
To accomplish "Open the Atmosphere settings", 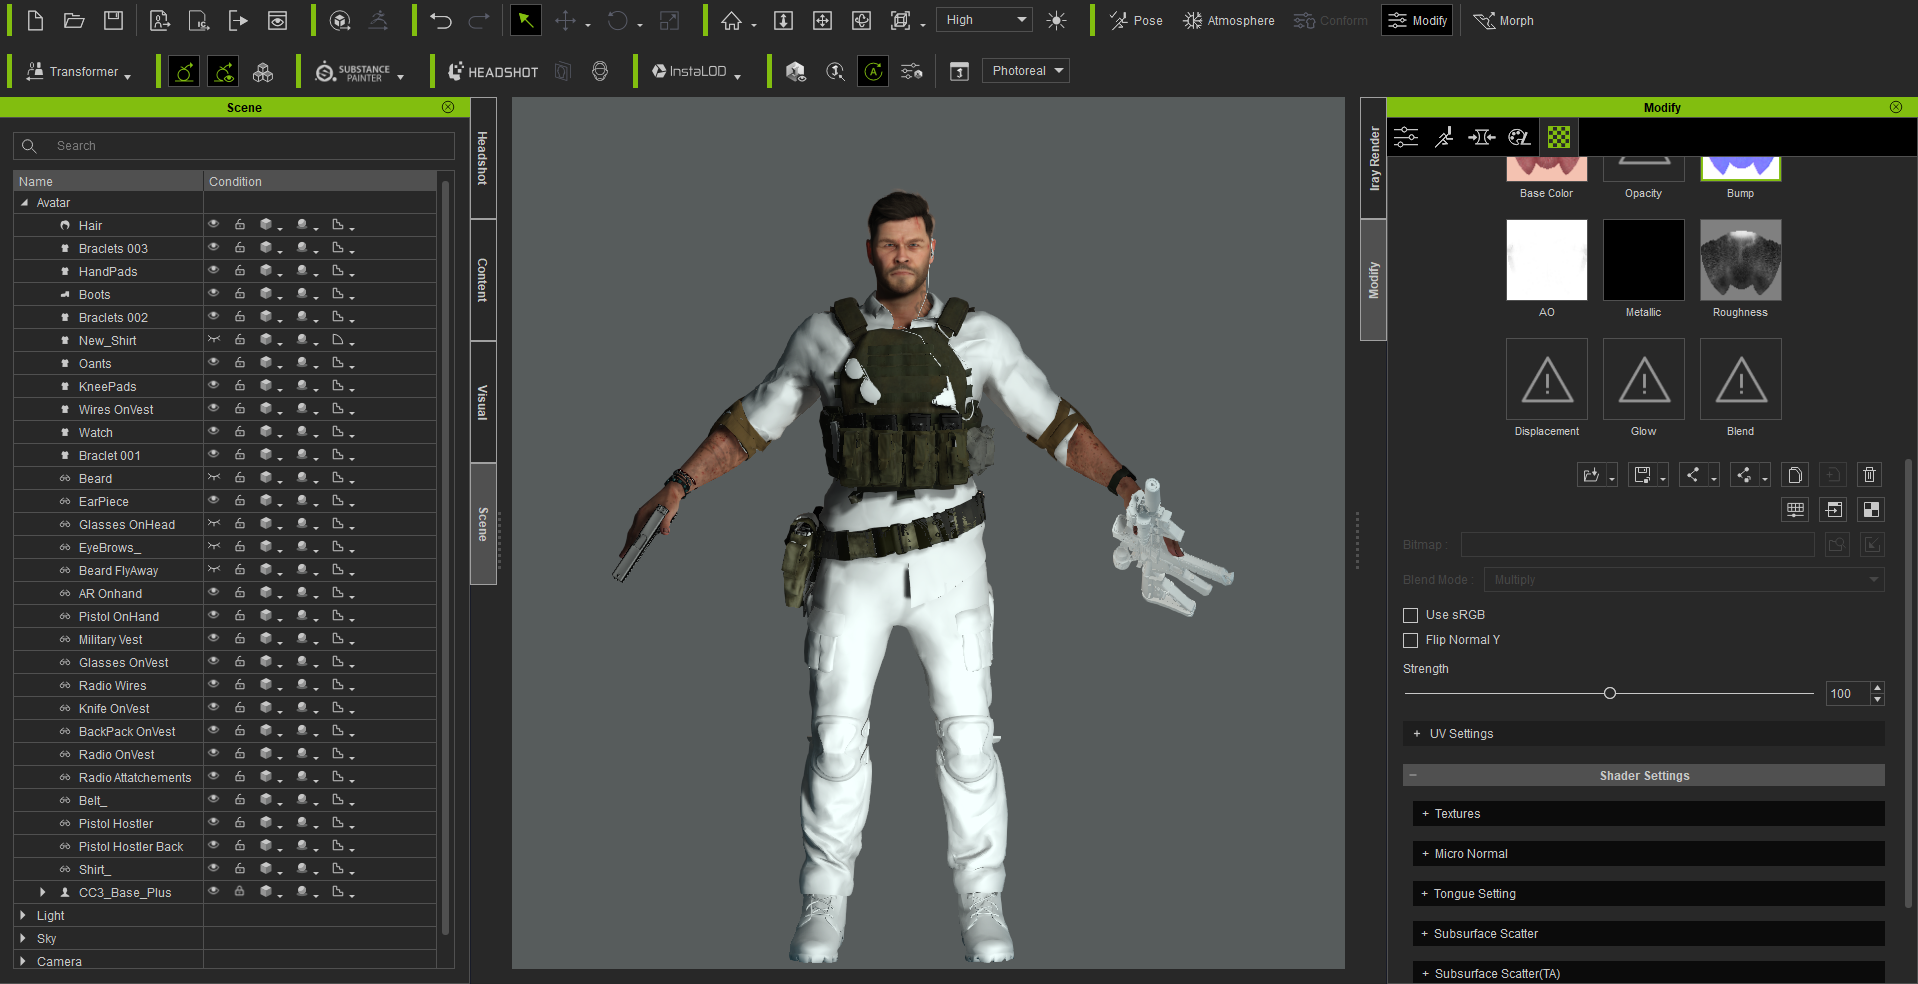I will click(x=1229, y=20).
